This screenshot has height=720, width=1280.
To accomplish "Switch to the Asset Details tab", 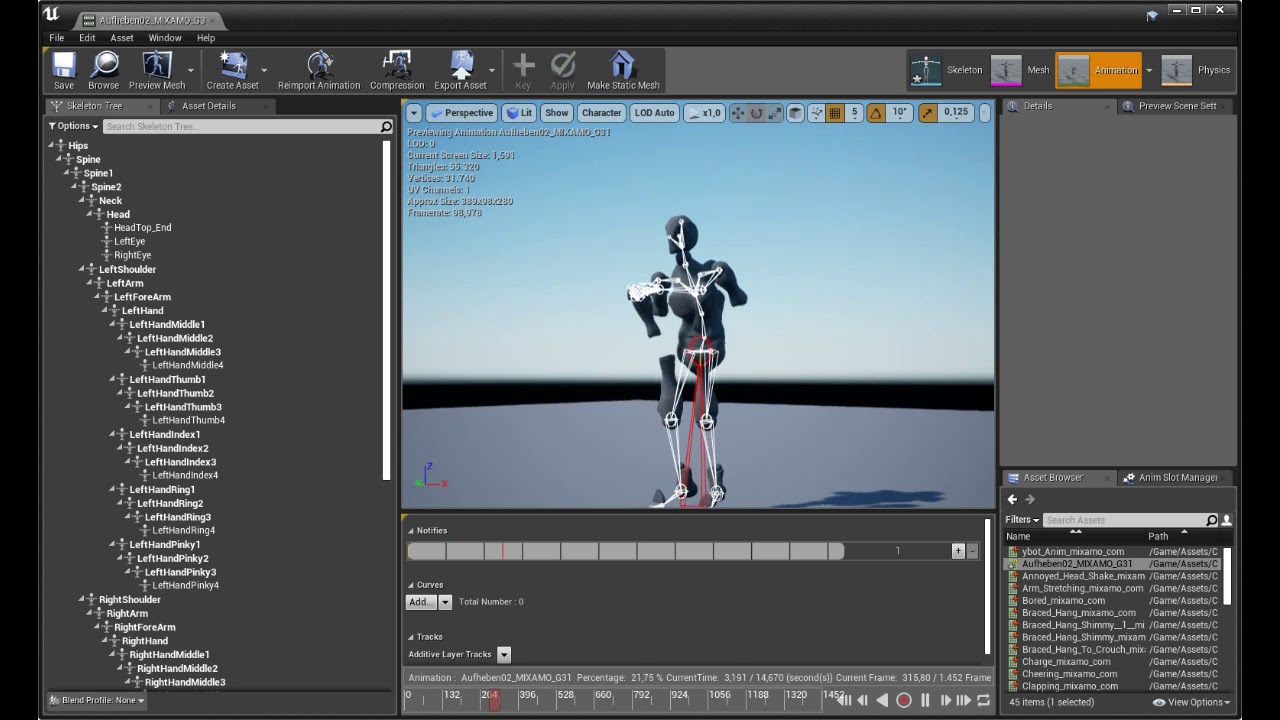I will click(x=208, y=106).
